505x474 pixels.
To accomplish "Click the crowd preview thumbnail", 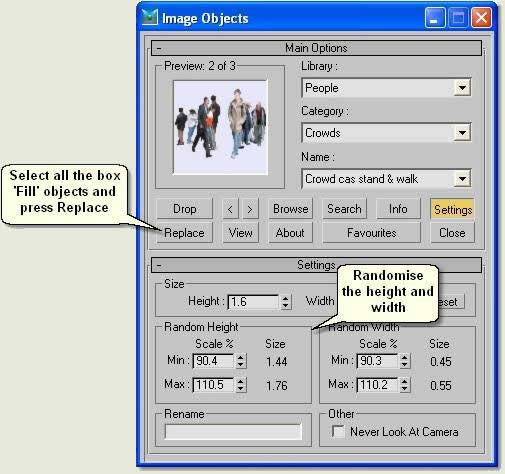I will [x=220, y=127].
